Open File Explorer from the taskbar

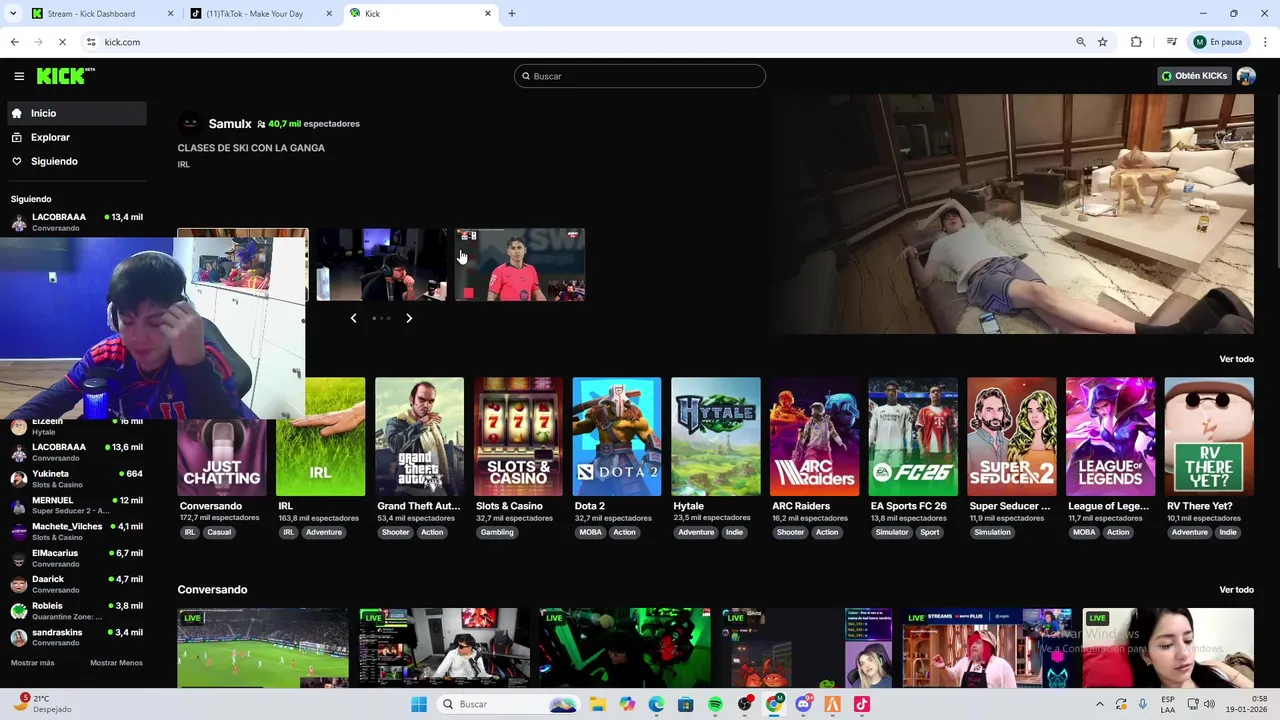pos(597,704)
